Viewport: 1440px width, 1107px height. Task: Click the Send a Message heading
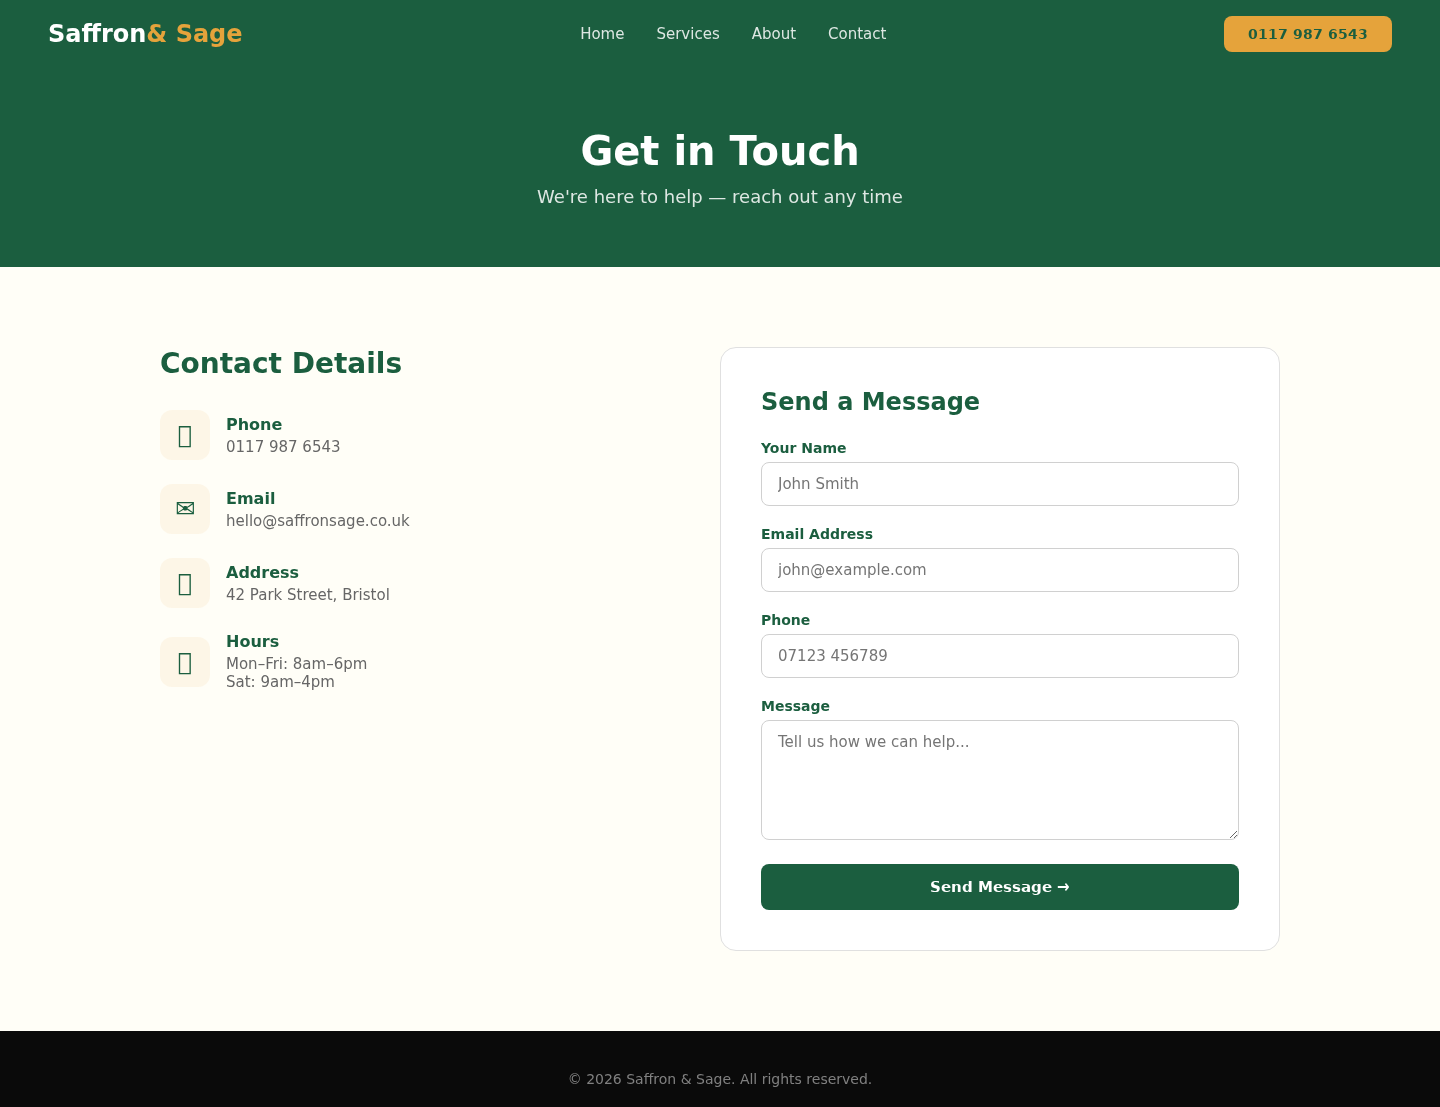(x=870, y=402)
